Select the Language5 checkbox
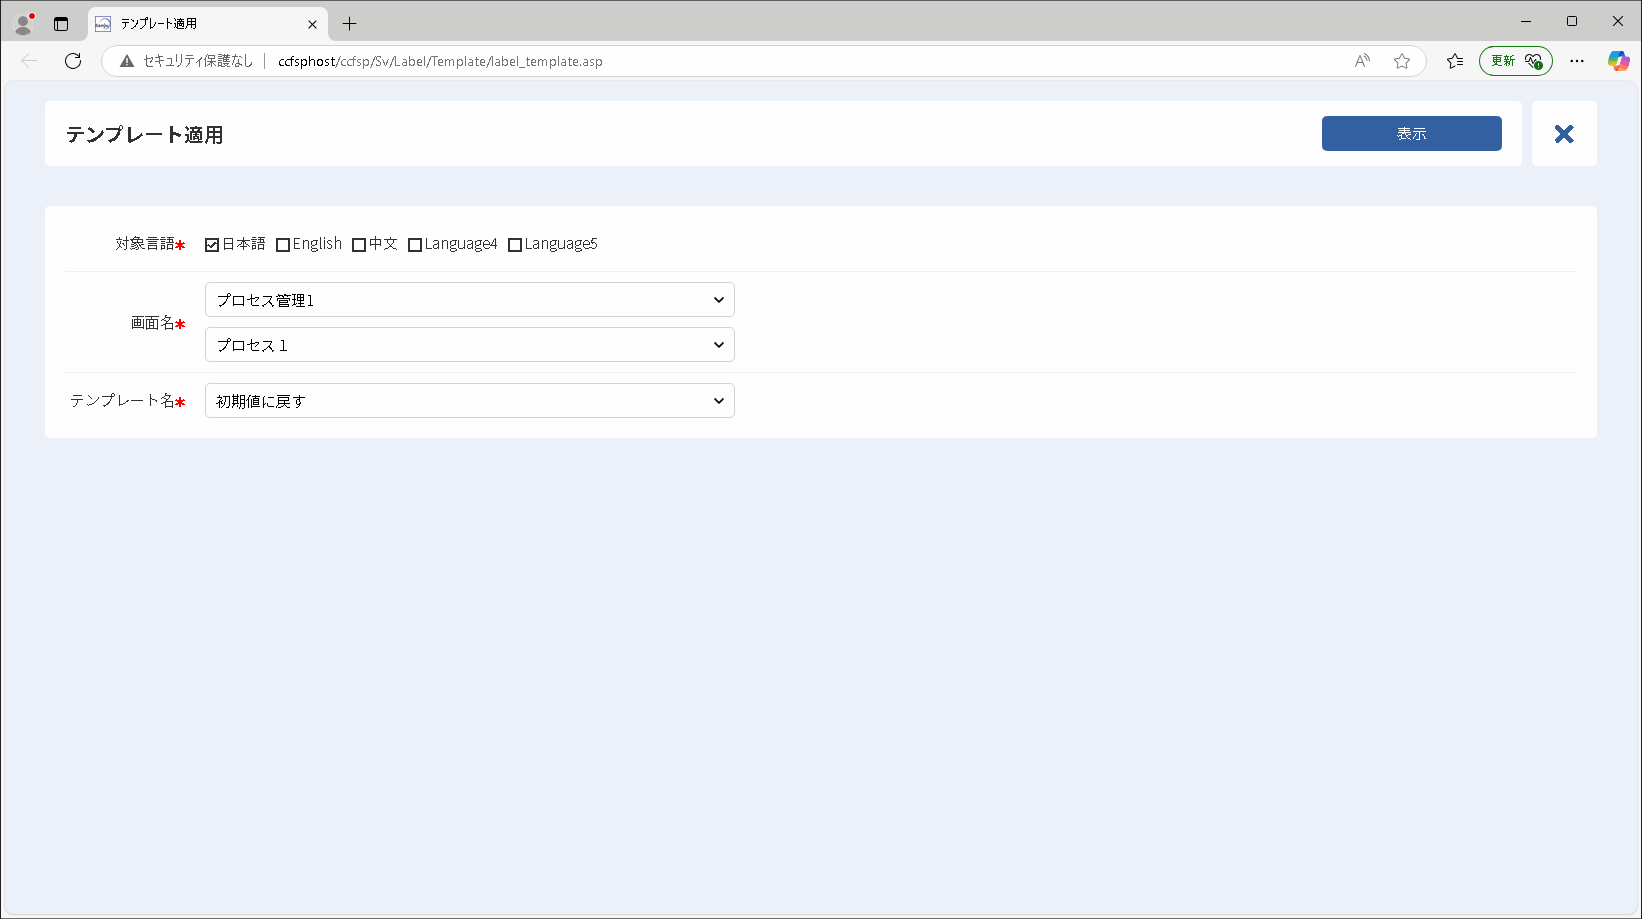The image size is (1642, 919). coord(515,245)
